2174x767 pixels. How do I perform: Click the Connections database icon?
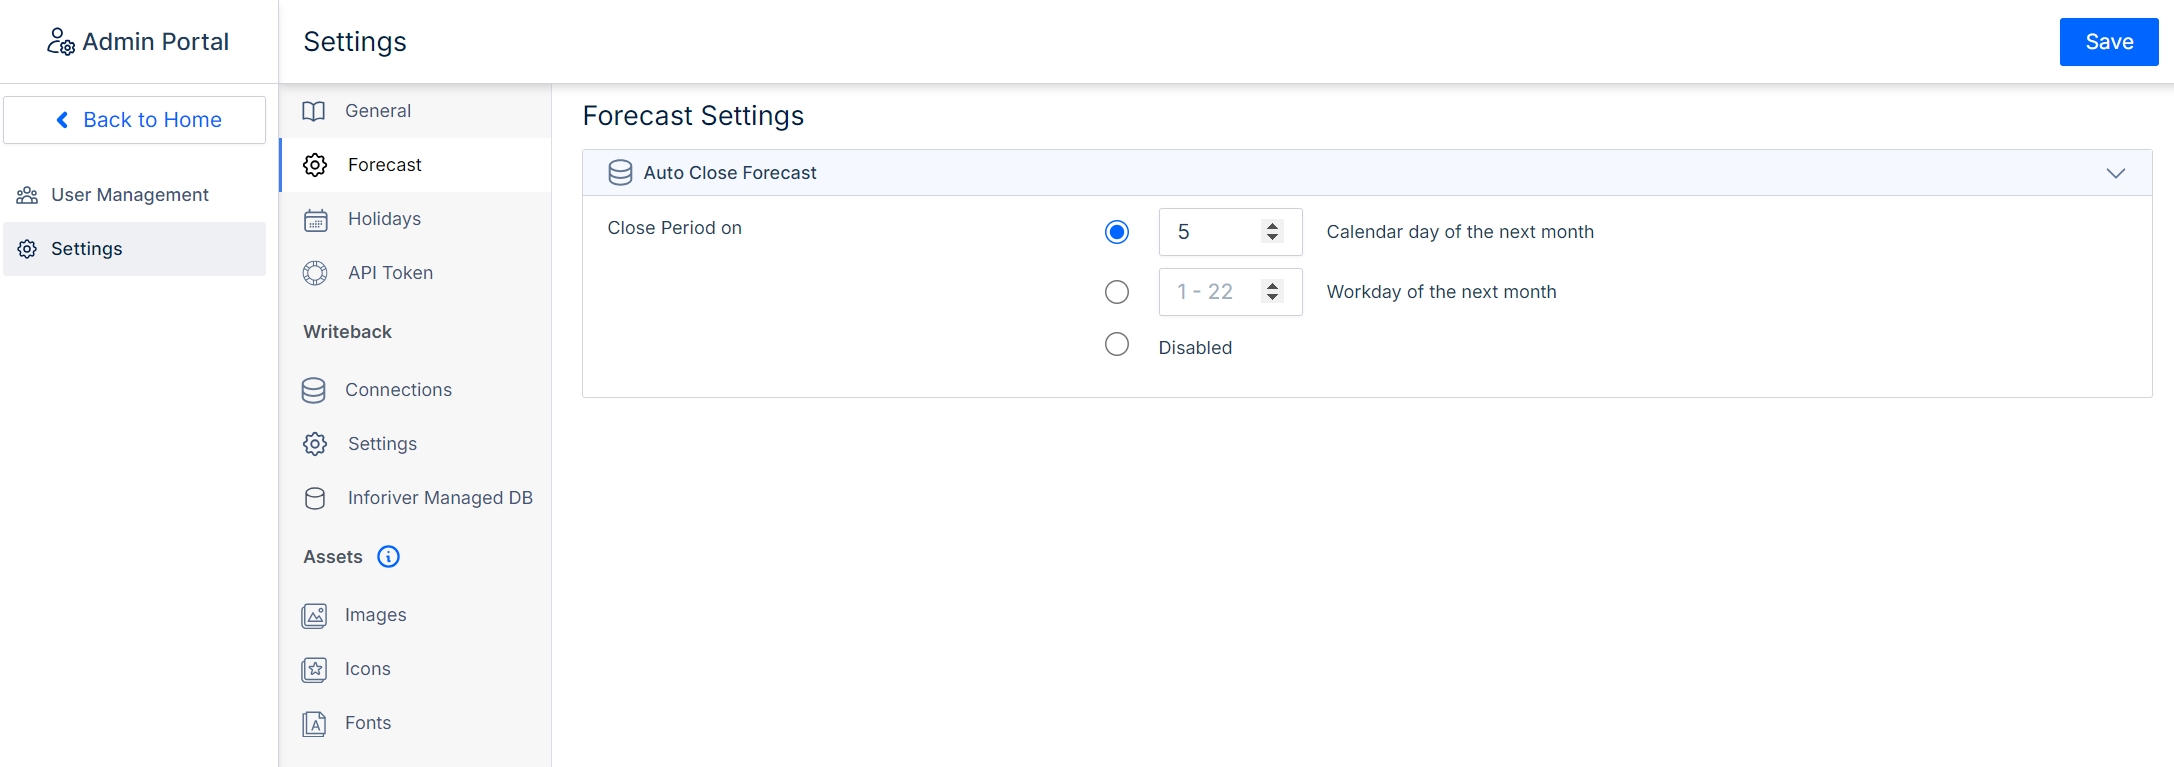coord(314,391)
